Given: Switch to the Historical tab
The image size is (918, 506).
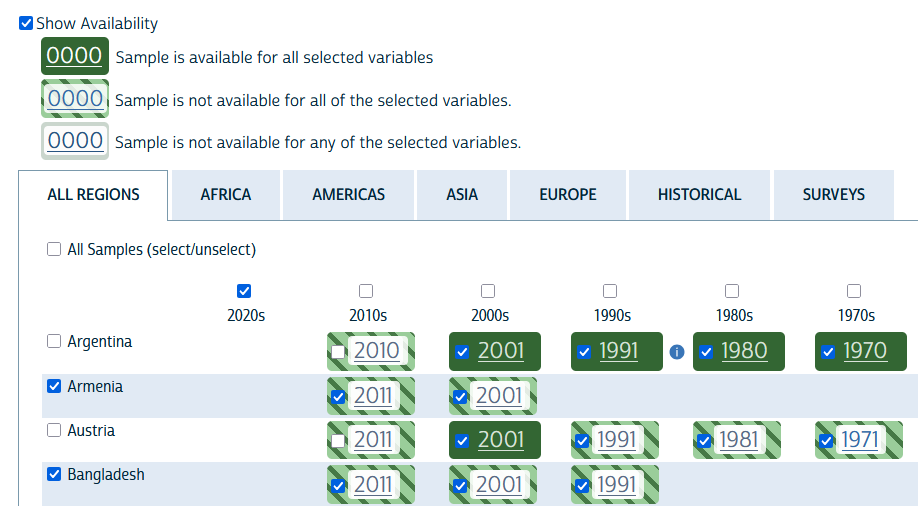Looking at the screenshot, I should pyautogui.click(x=699, y=195).
